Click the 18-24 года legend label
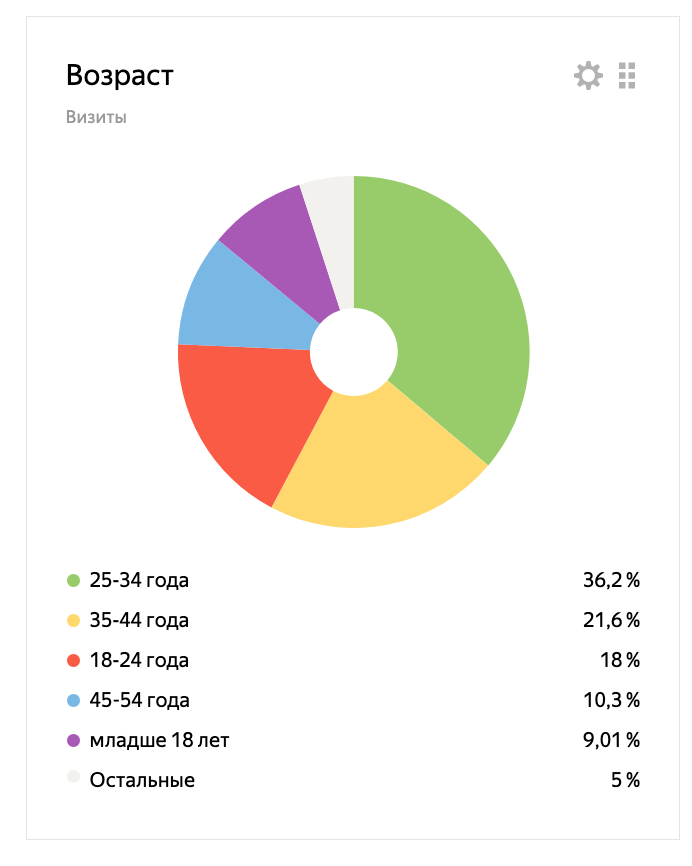This screenshot has height=866, width=692. 139,660
